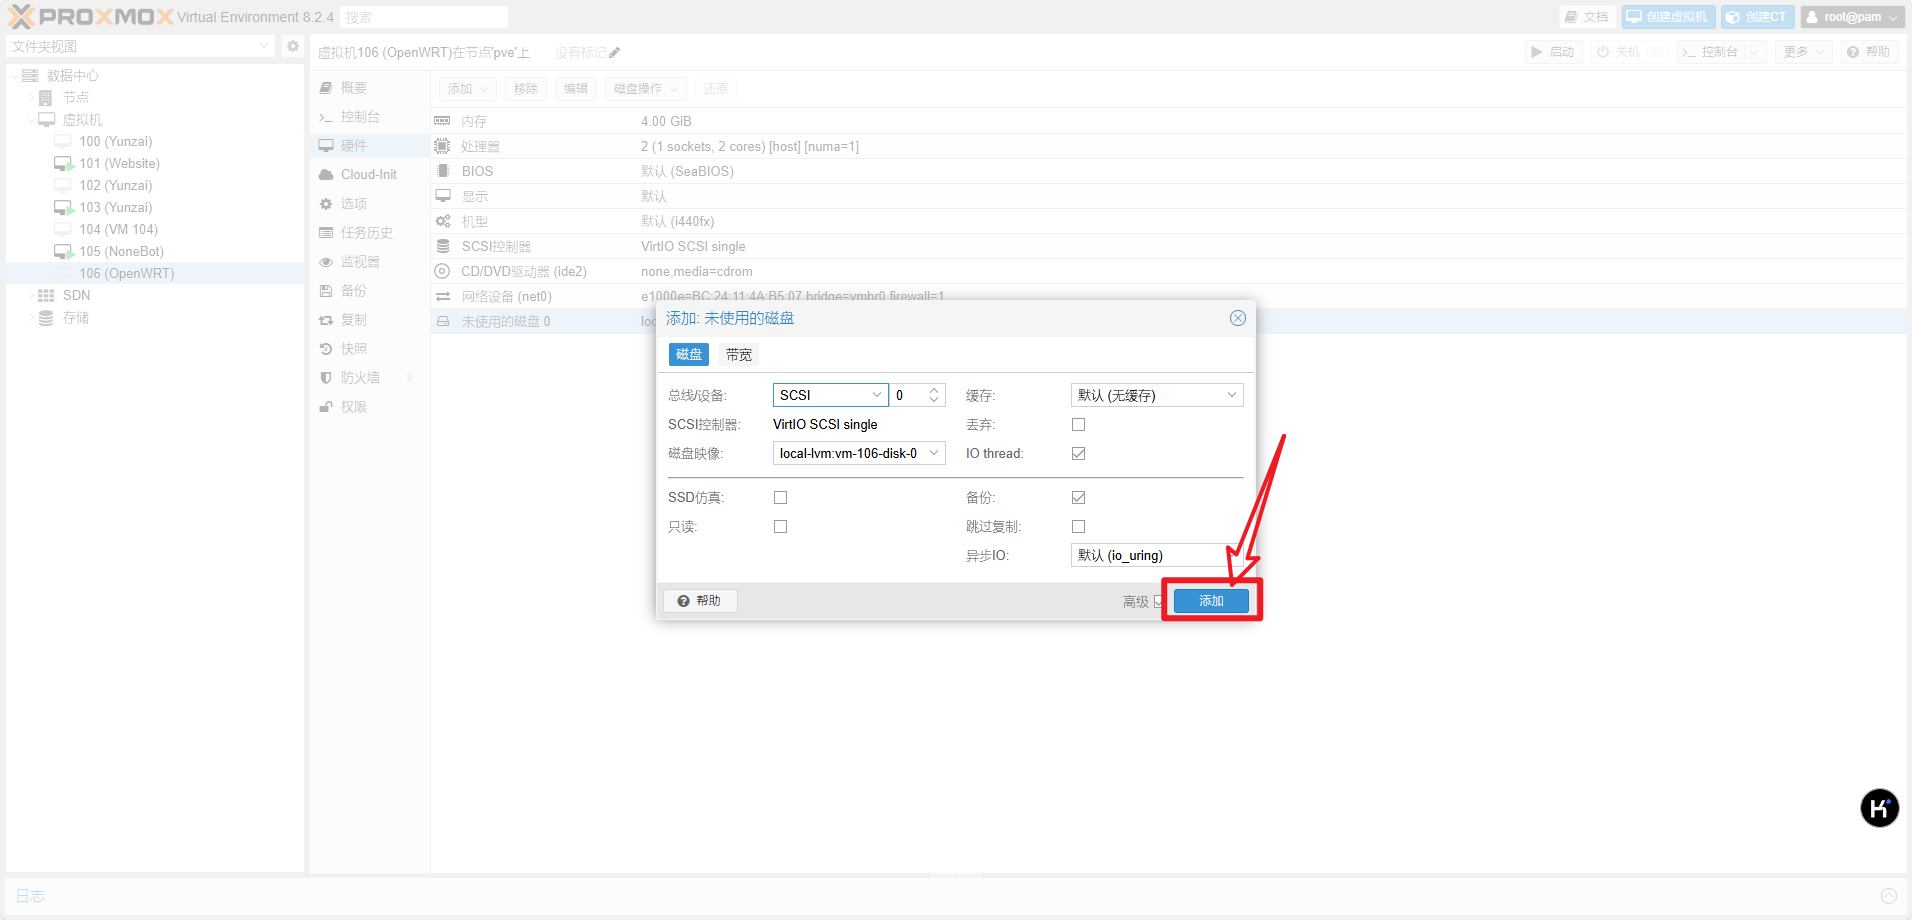Click the help icon button in dialog
Viewport: 1912px width, 920px height.
(700, 601)
